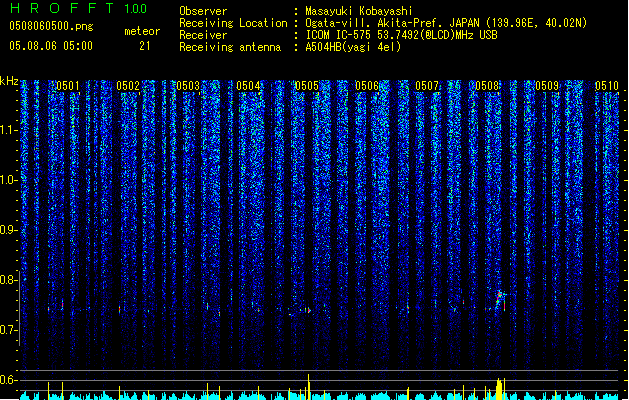Click the 0509 time marker
The width and height of the screenshot is (629, 400).
pos(547,85)
